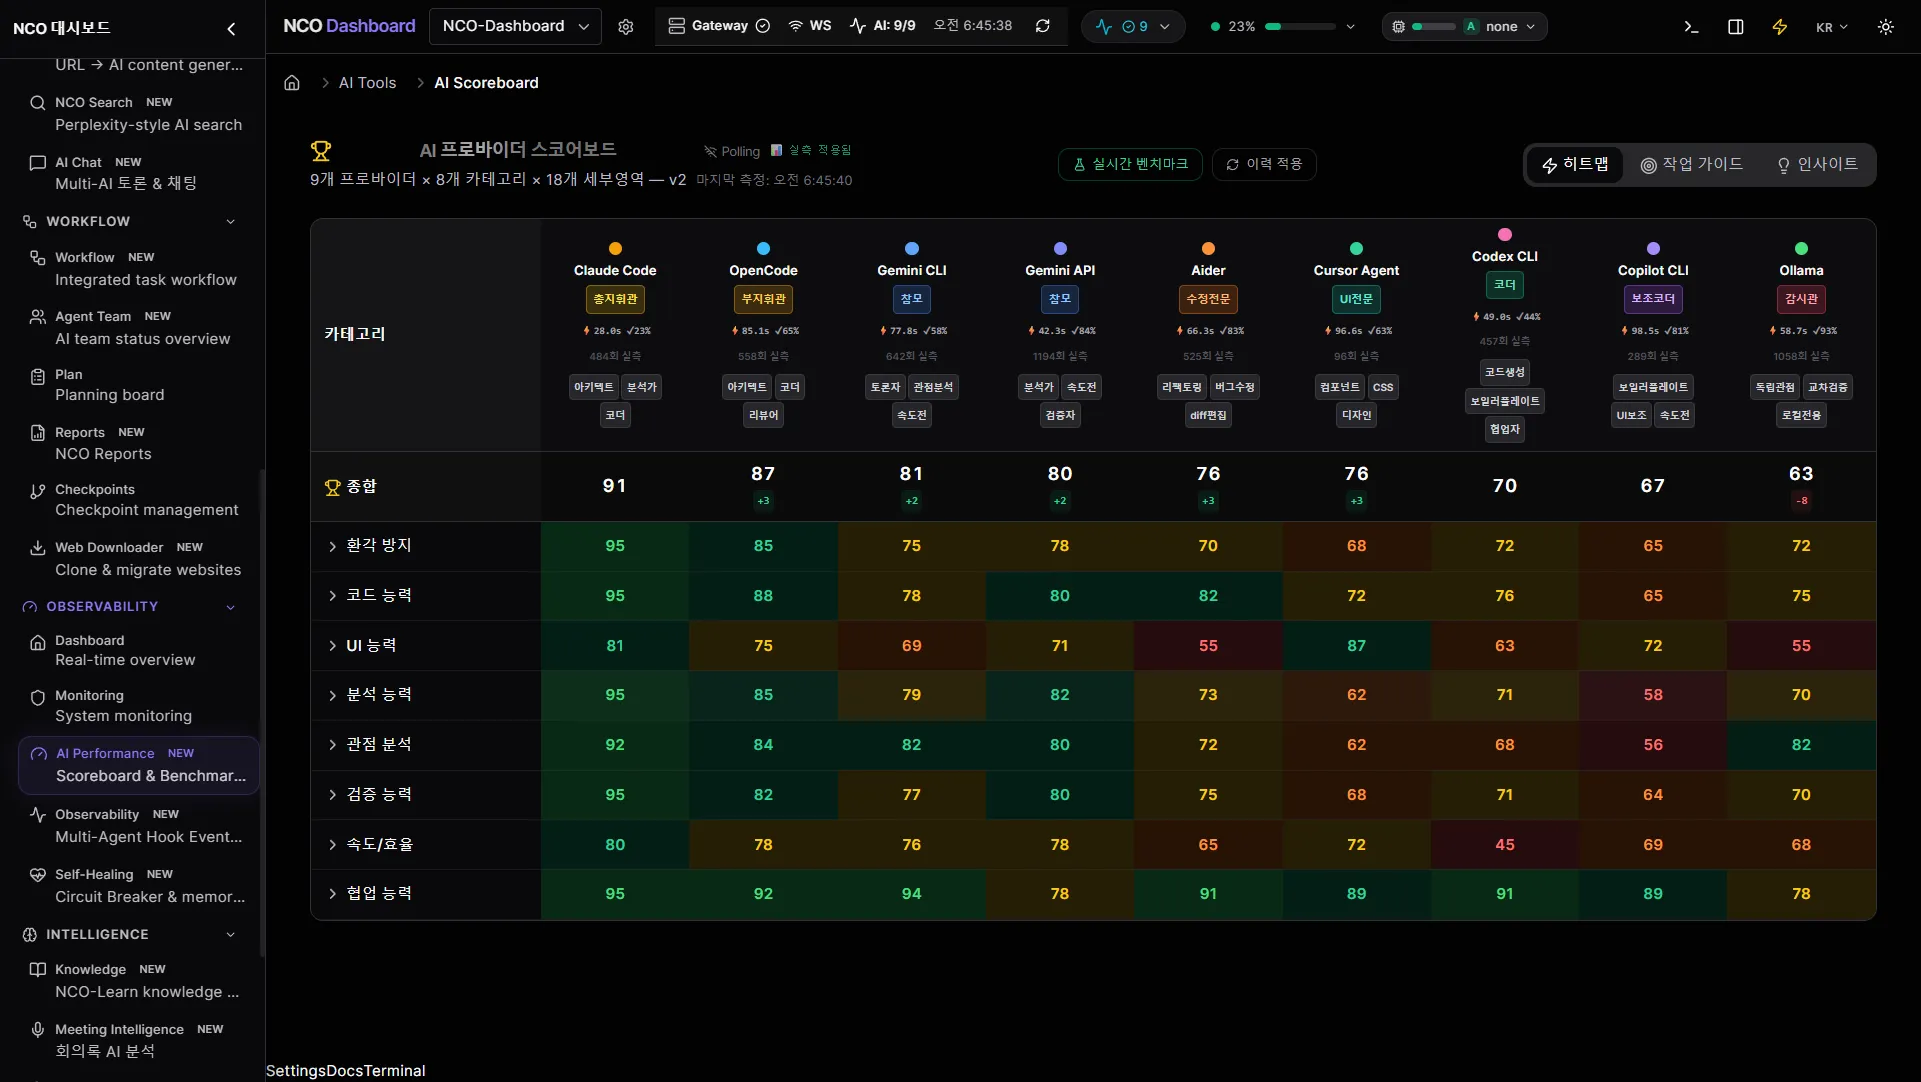This screenshot has height=1082, width=1921.
Task: Open the NCO-Dashboard project dropdown
Action: point(515,26)
